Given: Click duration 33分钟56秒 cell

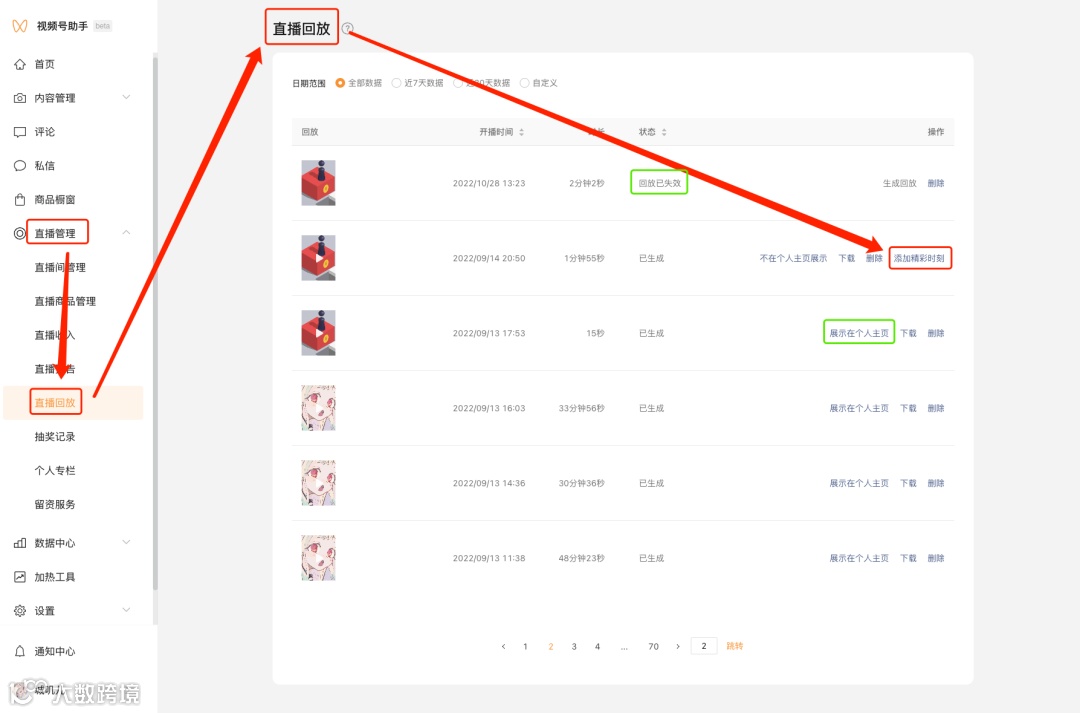Looking at the screenshot, I should coord(581,409).
